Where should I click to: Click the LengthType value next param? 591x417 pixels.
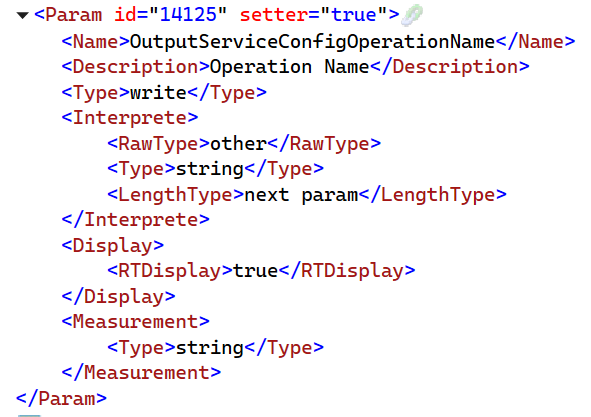click(302, 195)
